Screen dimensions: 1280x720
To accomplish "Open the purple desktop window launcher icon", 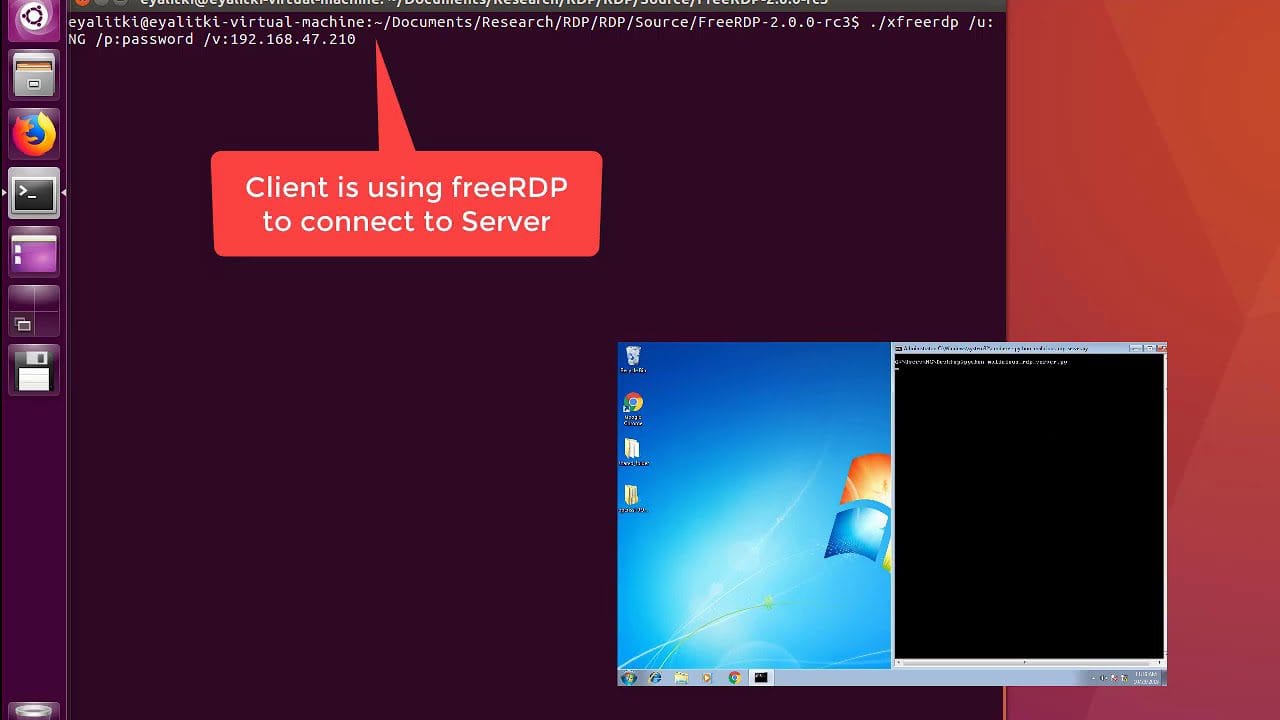I will [x=34, y=252].
